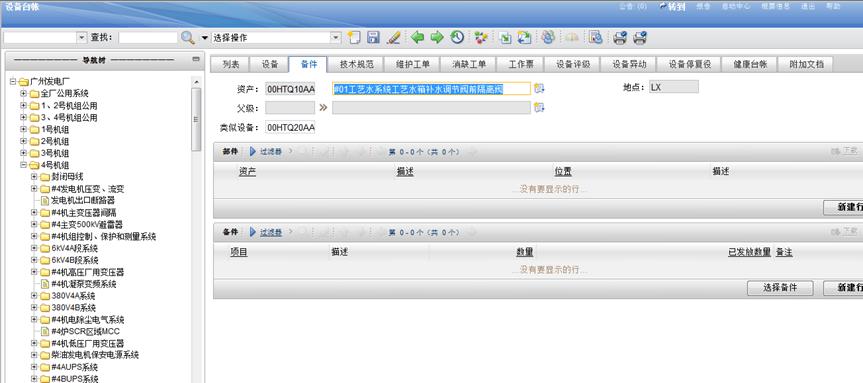Switch to the 列表 tab
Screen dimensions: 863x383
[x=231, y=64]
